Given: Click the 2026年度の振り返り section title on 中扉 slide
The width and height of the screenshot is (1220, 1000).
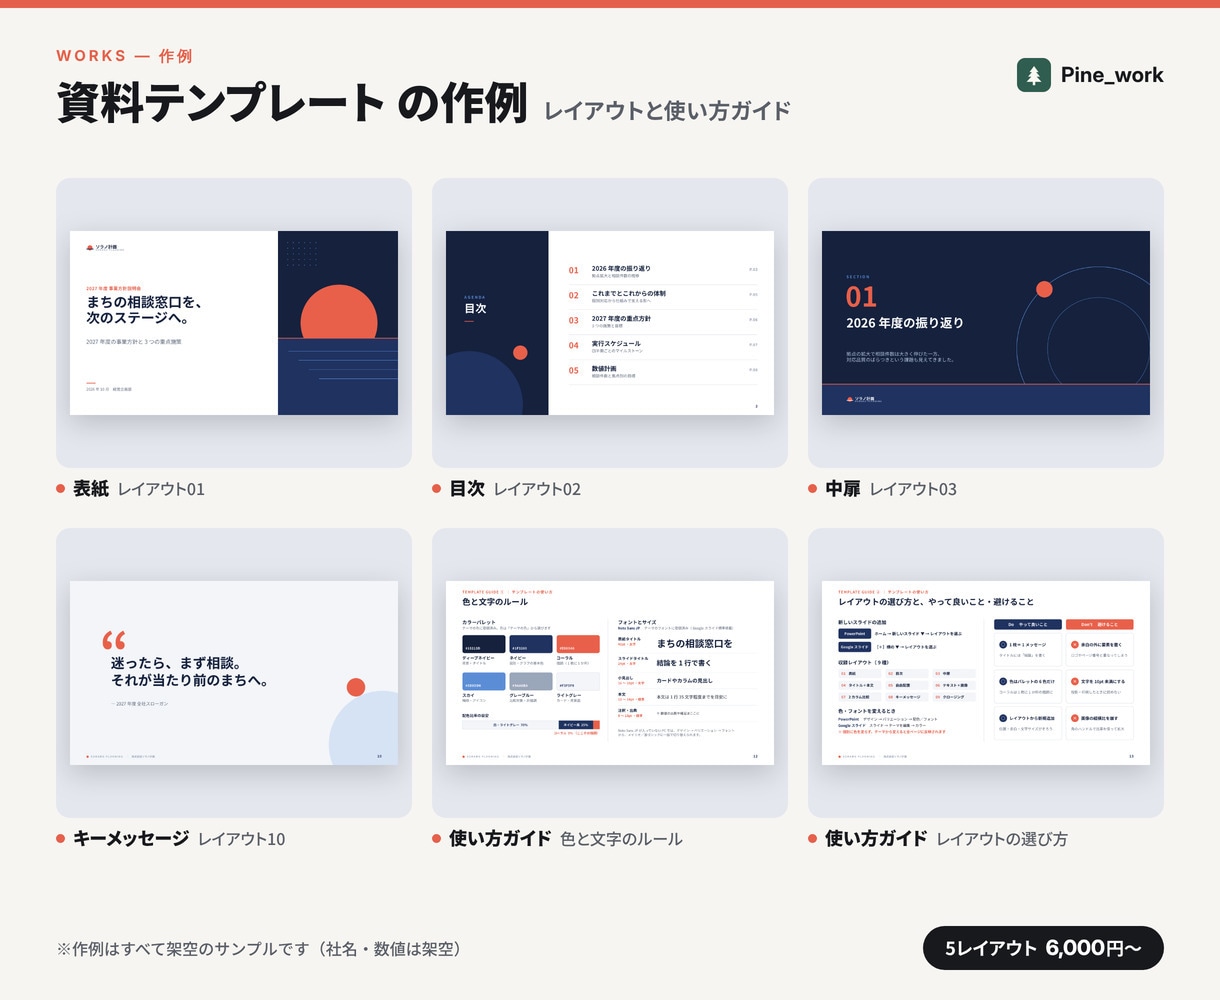Looking at the screenshot, I should coord(905,323).
